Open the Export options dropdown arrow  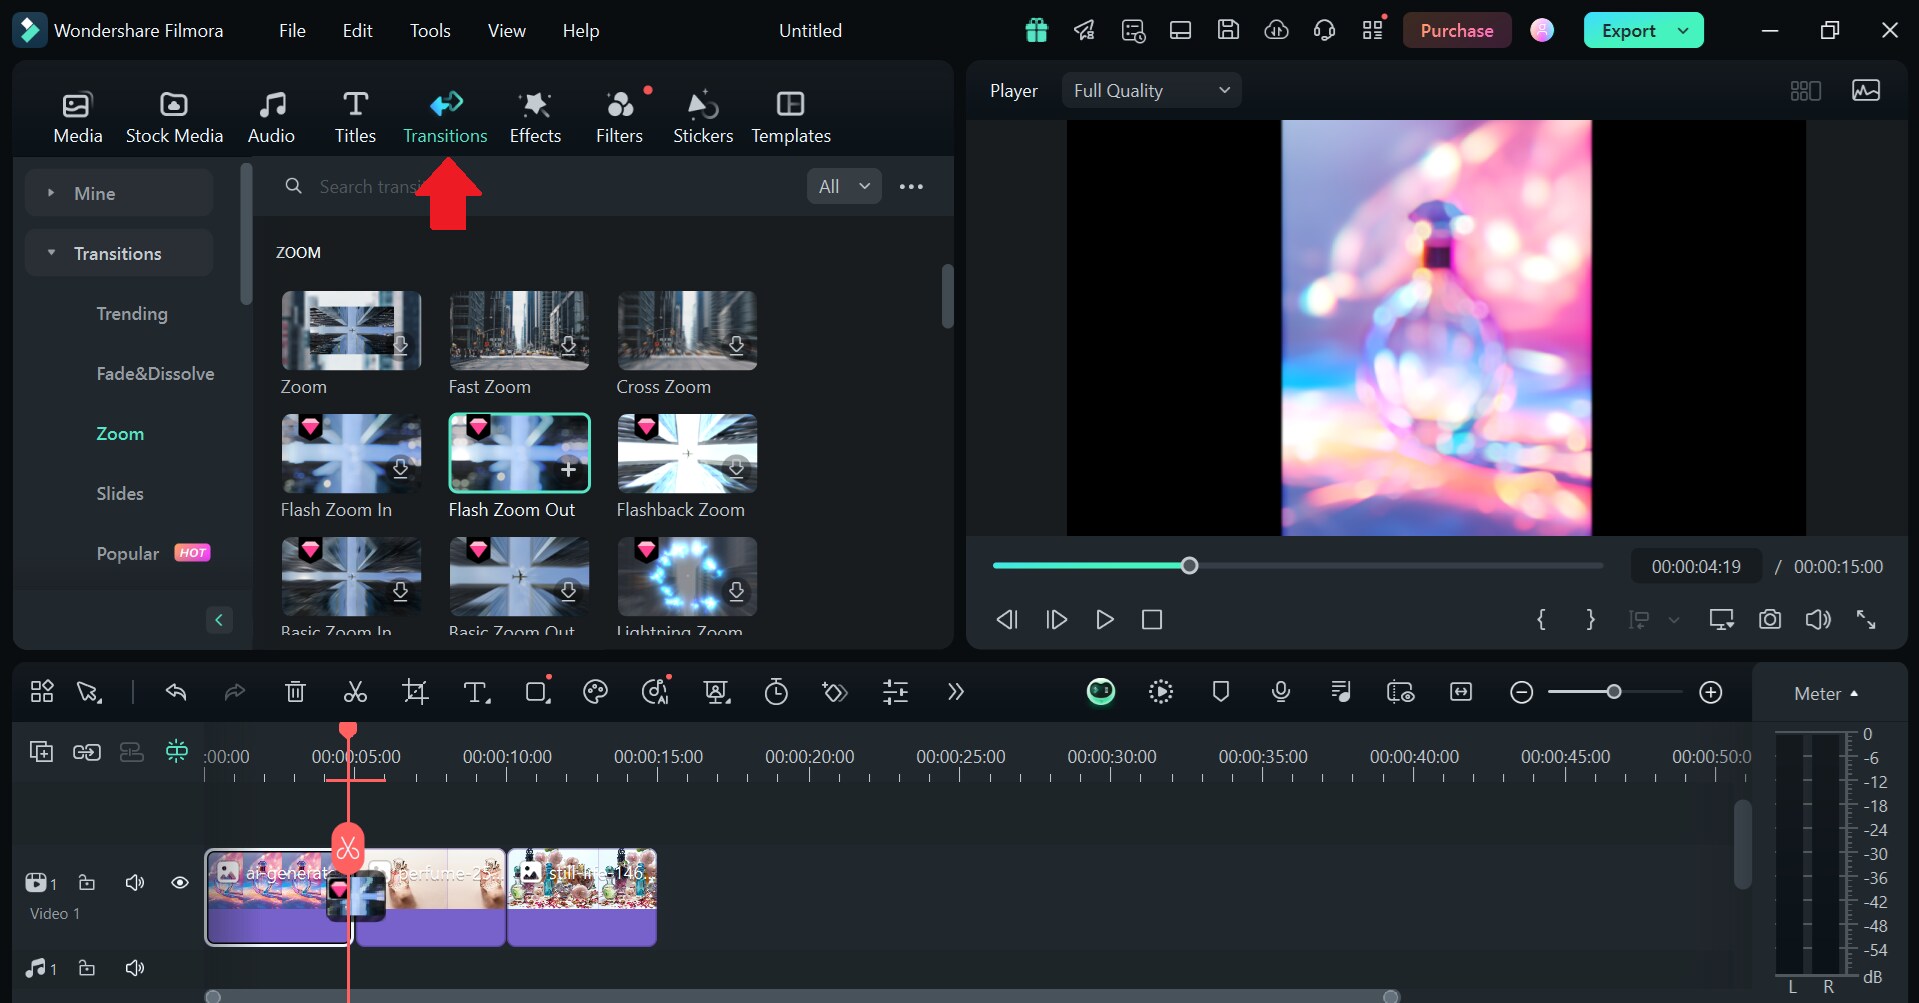pyautogui.click(x=1684, y=31)
